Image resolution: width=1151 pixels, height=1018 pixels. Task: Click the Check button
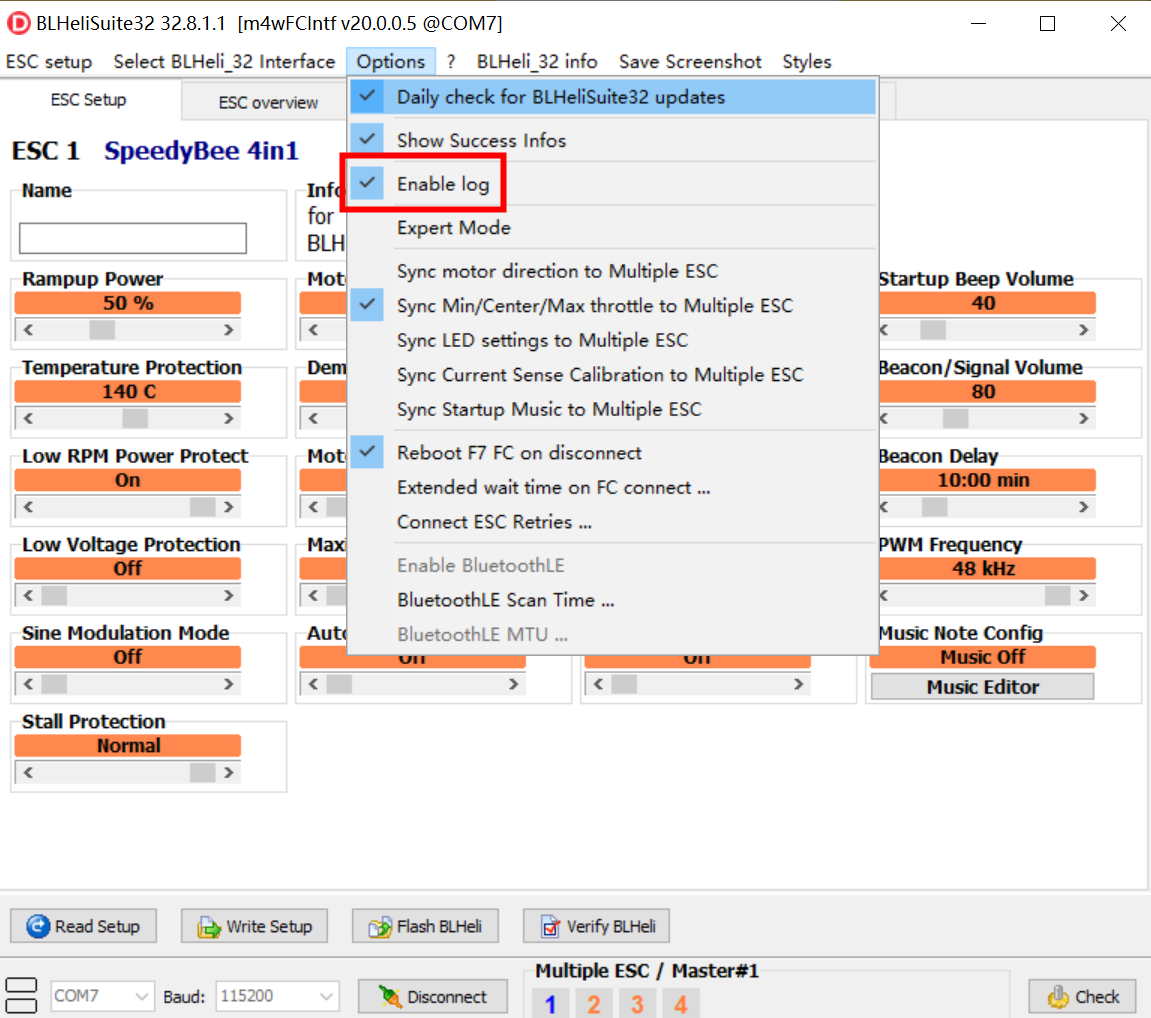tap(1082, 997)
